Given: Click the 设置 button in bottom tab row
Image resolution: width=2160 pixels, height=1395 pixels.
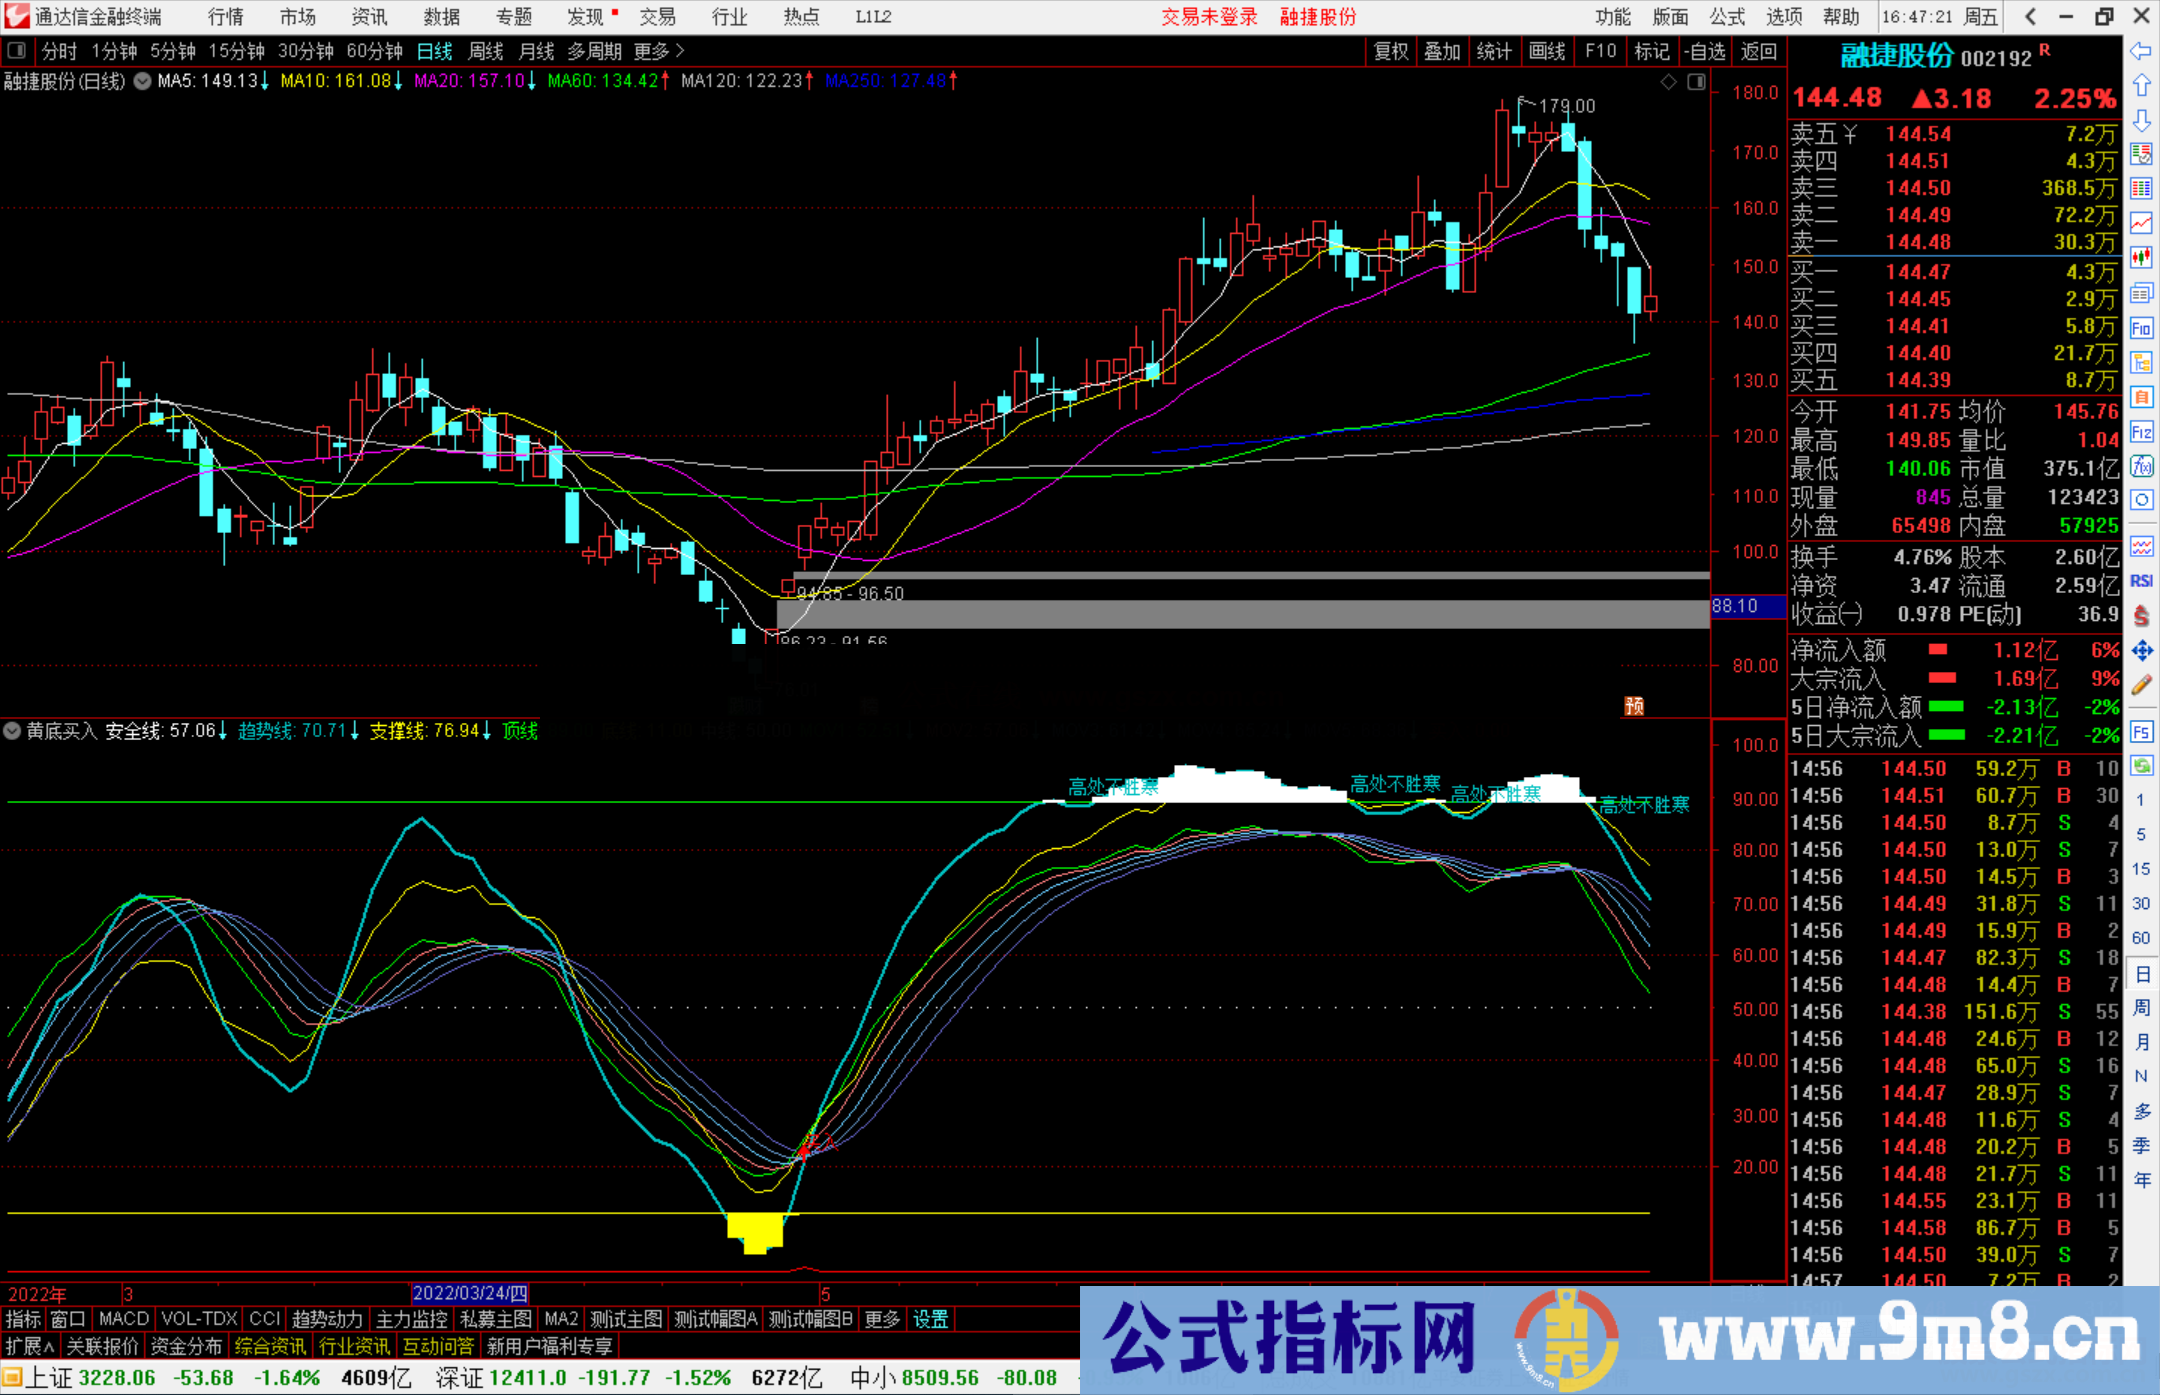Looking at the screenshot, I should click(930, 1319).
